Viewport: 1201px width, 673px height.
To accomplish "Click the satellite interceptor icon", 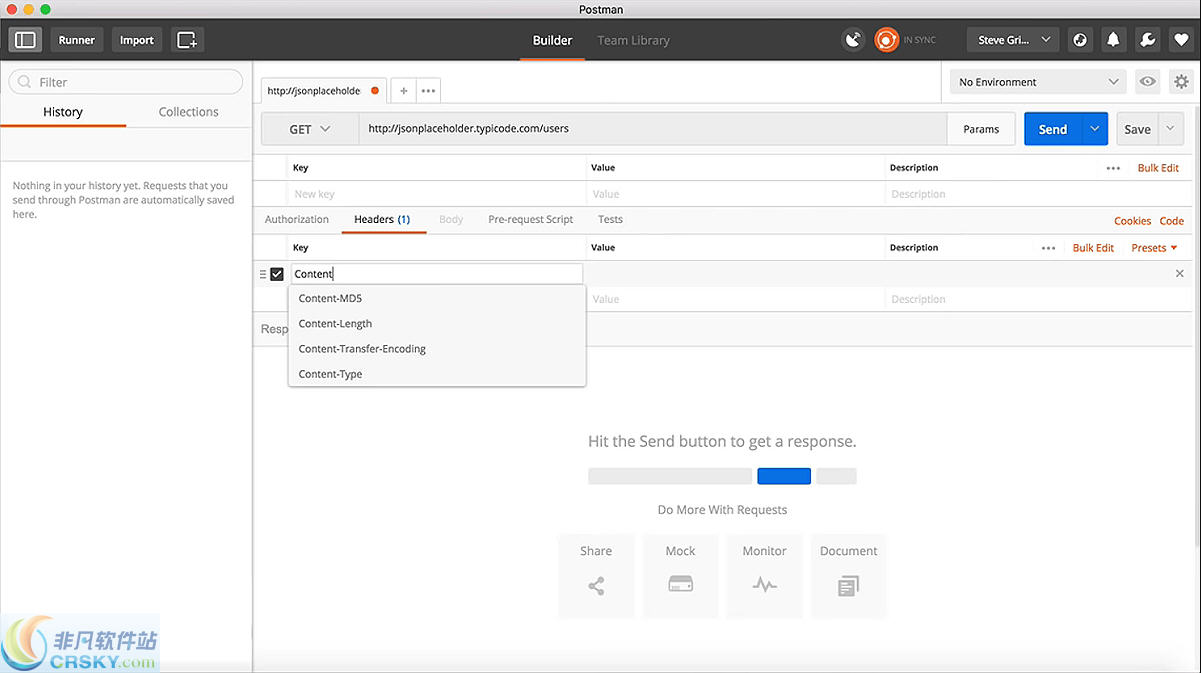I will tap(852, 40).
